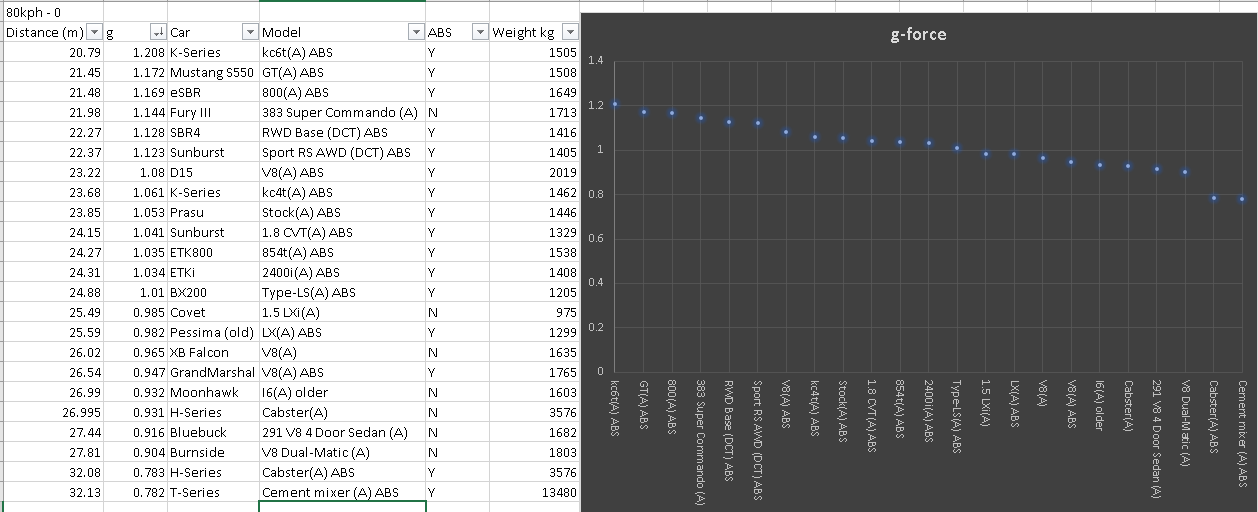Select the eSBR car cell

213,92
